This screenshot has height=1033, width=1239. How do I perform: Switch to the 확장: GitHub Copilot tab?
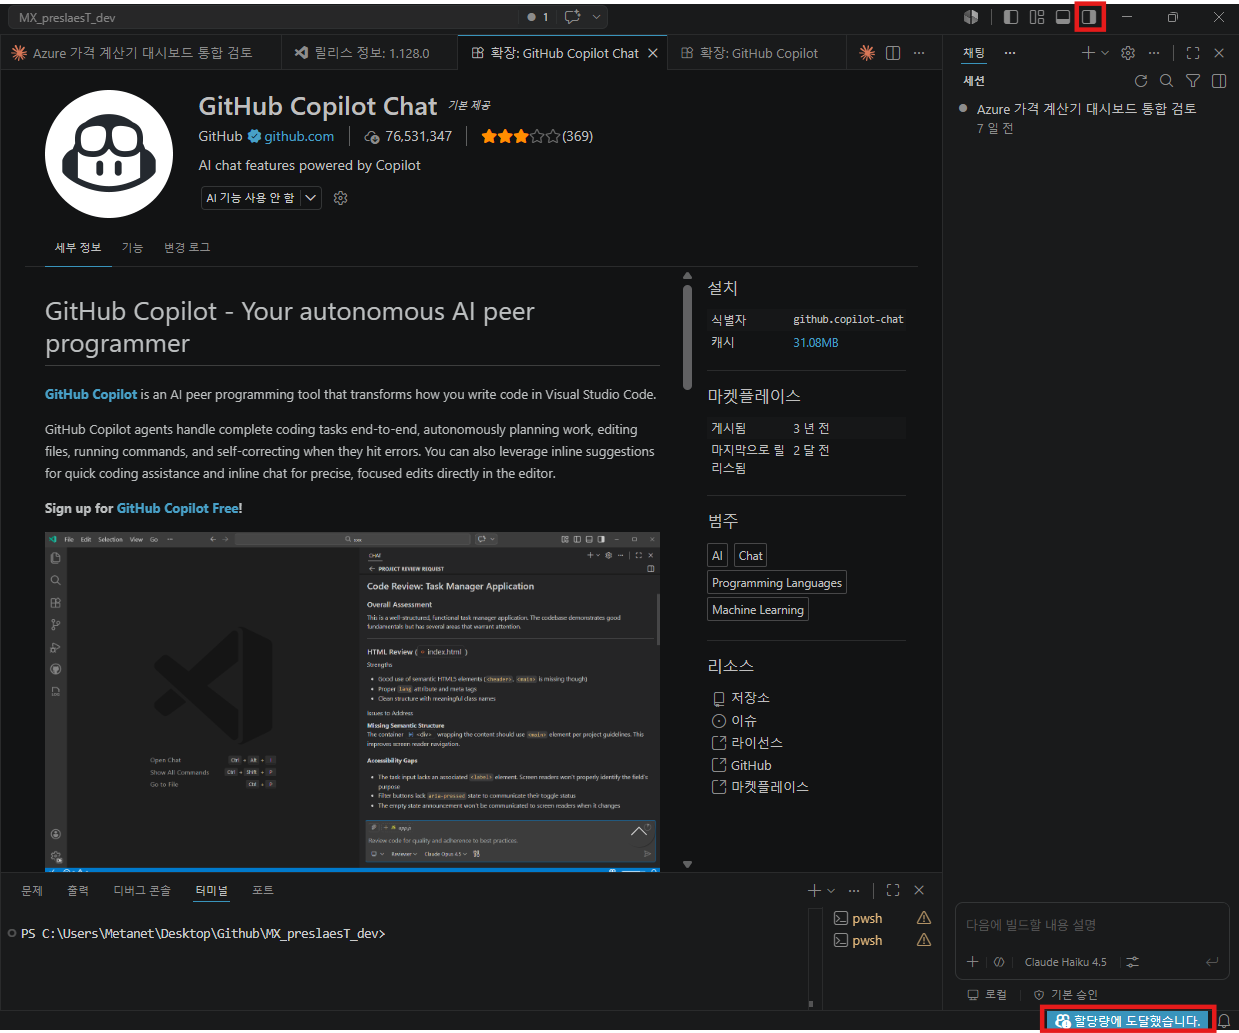coord(759,53)
